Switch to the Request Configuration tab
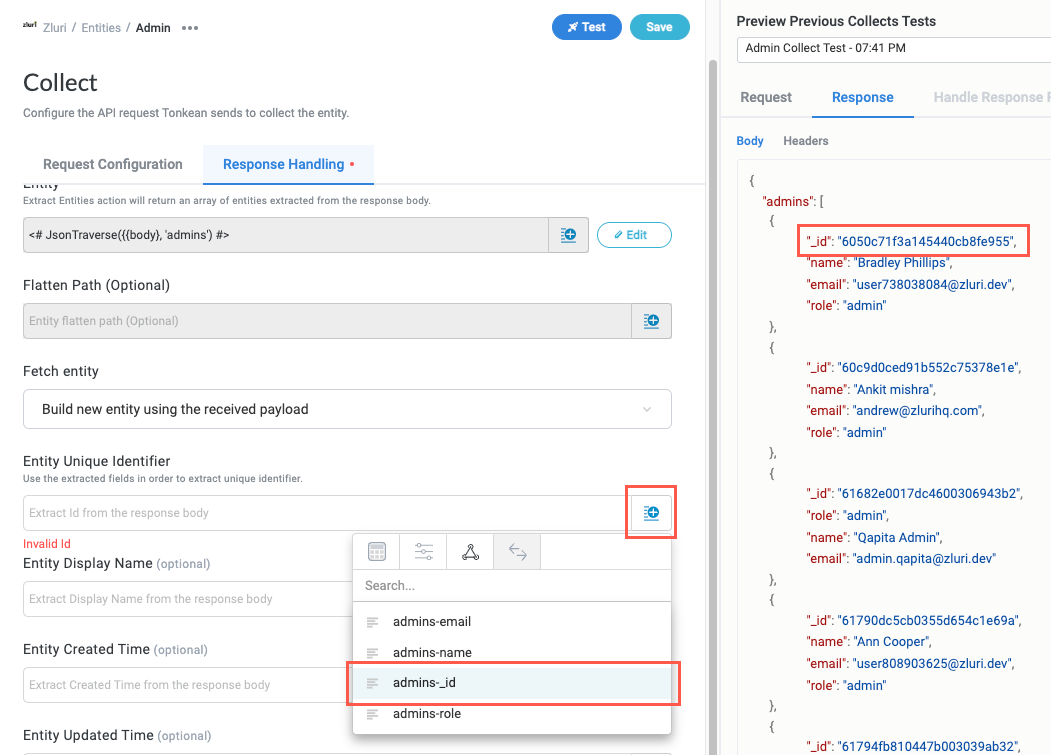Viewport: 1051px width, 755px height. click(113, 164)
